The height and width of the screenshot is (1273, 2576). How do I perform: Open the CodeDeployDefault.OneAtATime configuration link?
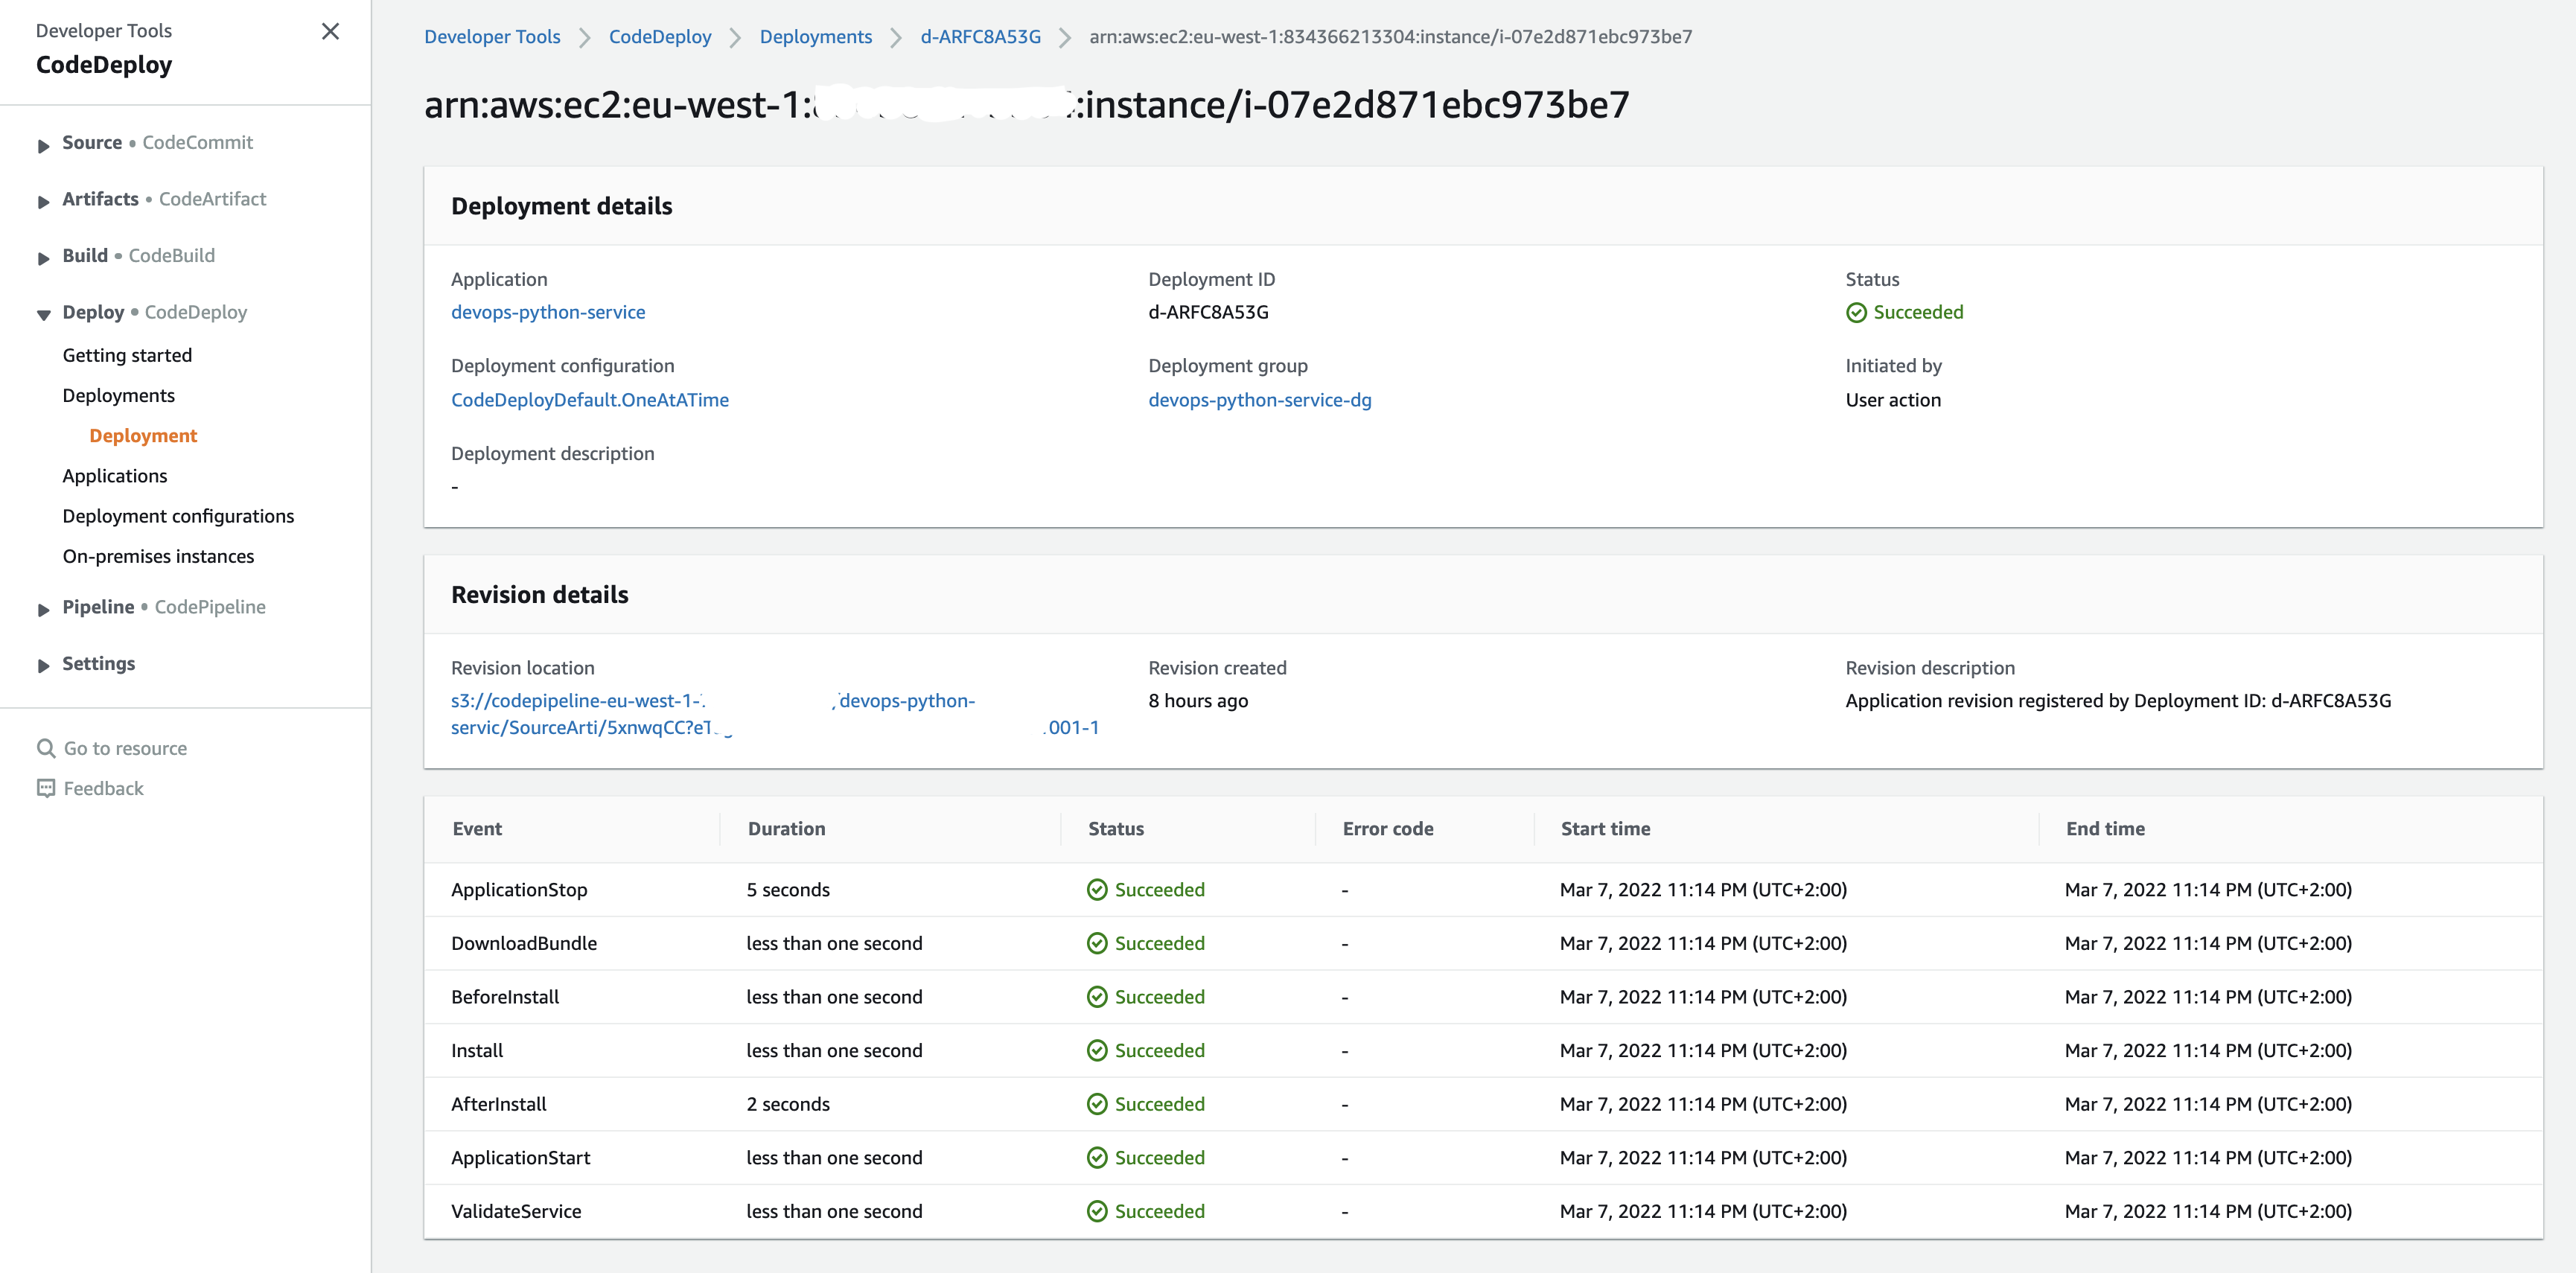tap(589, 400)
